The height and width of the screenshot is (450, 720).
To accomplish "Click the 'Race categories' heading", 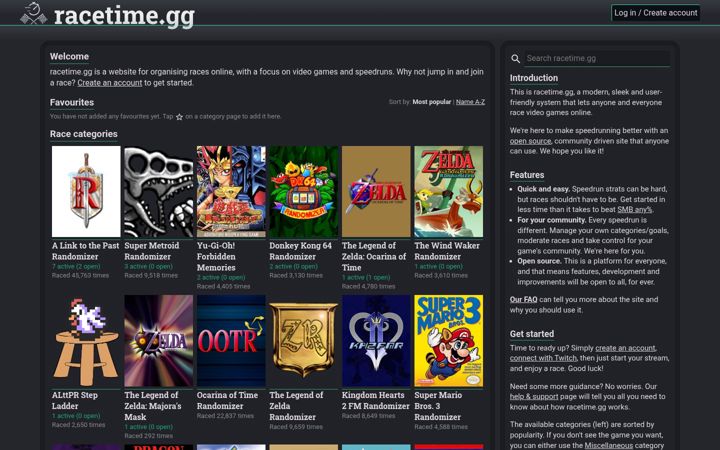I will tap(84, 134).
